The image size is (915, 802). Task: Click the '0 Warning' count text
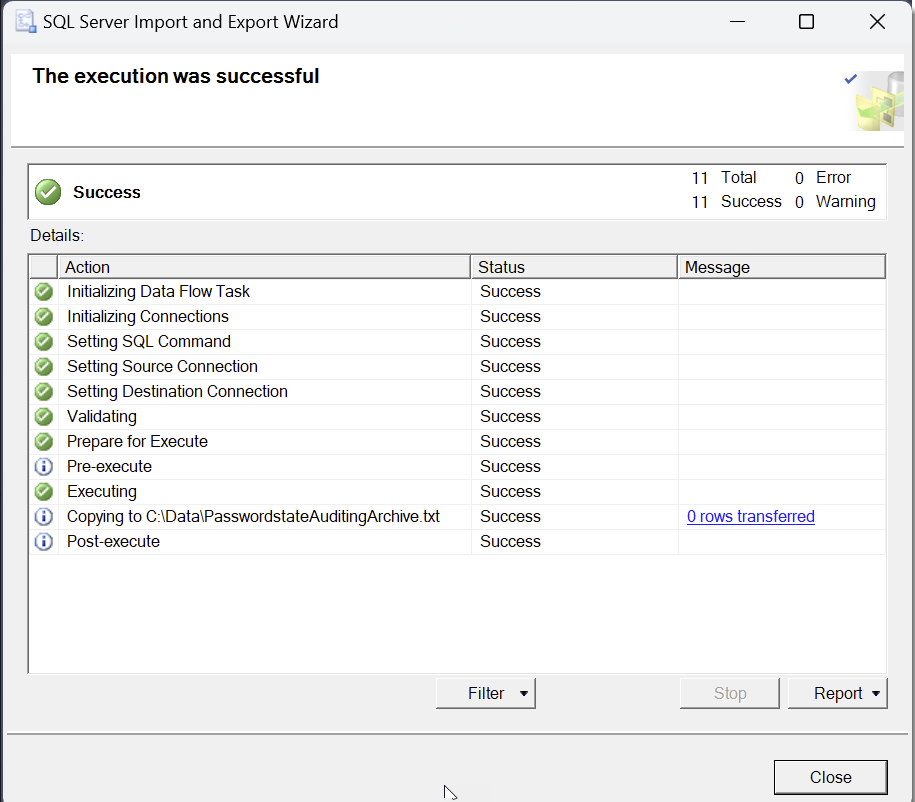coord(834,202)
